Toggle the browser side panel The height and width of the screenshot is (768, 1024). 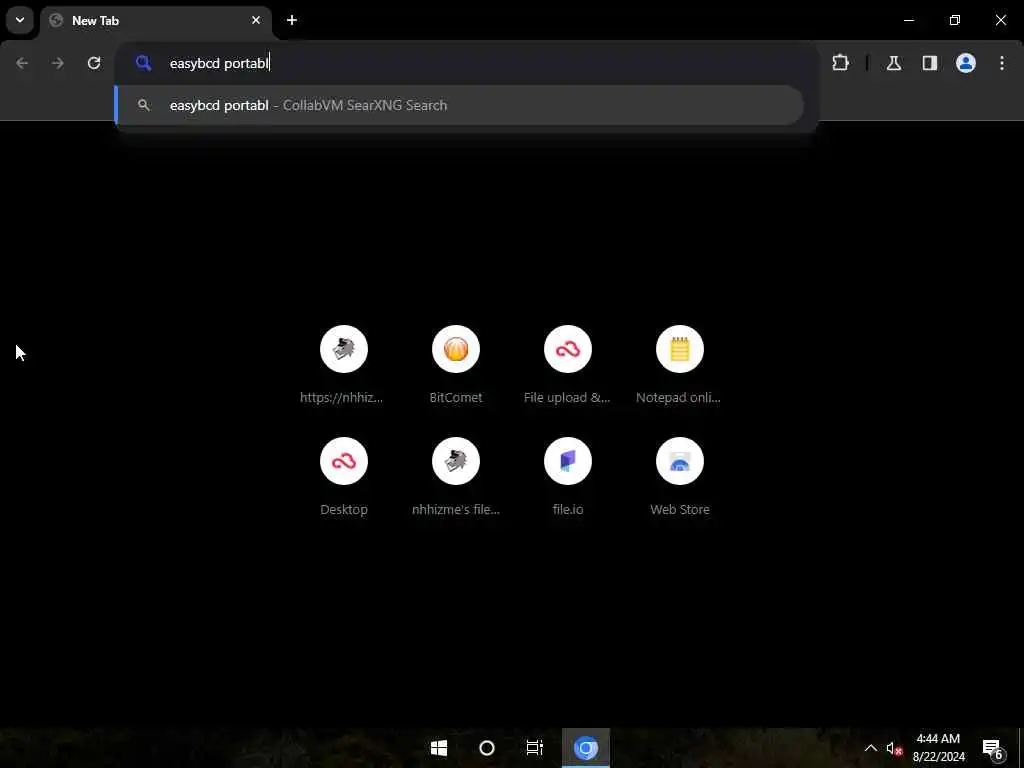pos(930,63)
